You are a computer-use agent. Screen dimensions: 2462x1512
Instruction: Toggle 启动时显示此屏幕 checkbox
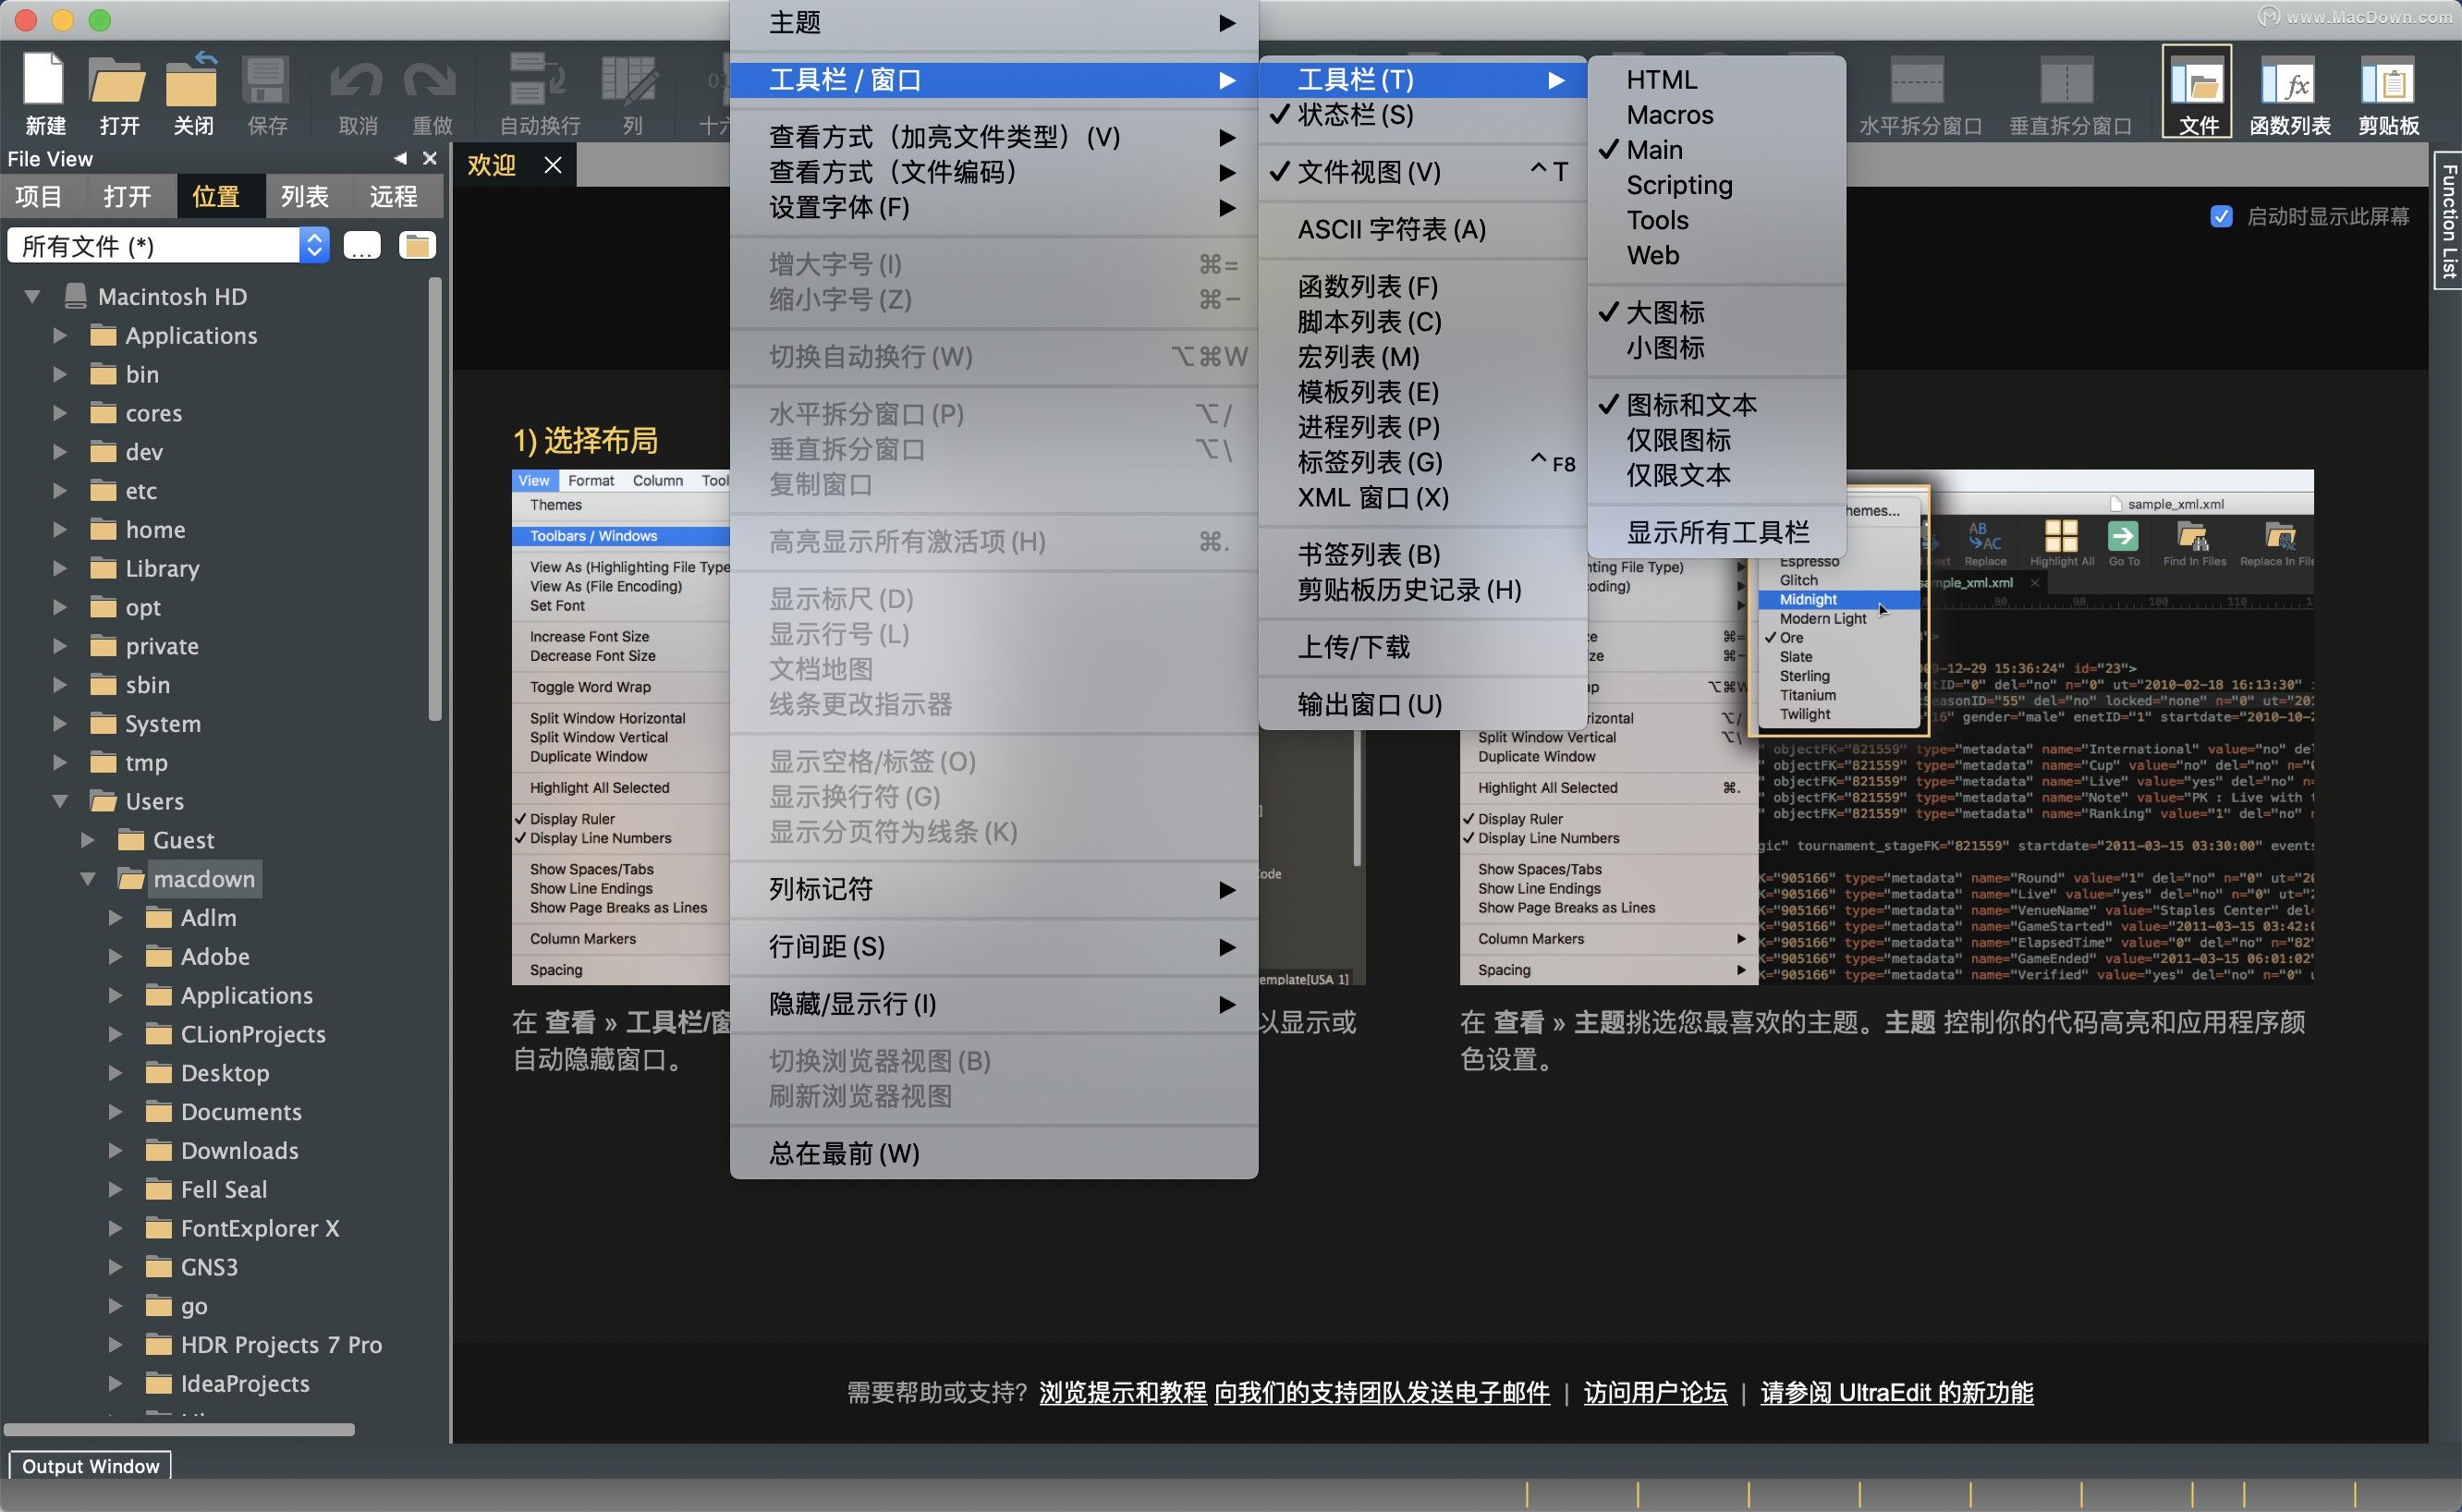click(2221, 216)
